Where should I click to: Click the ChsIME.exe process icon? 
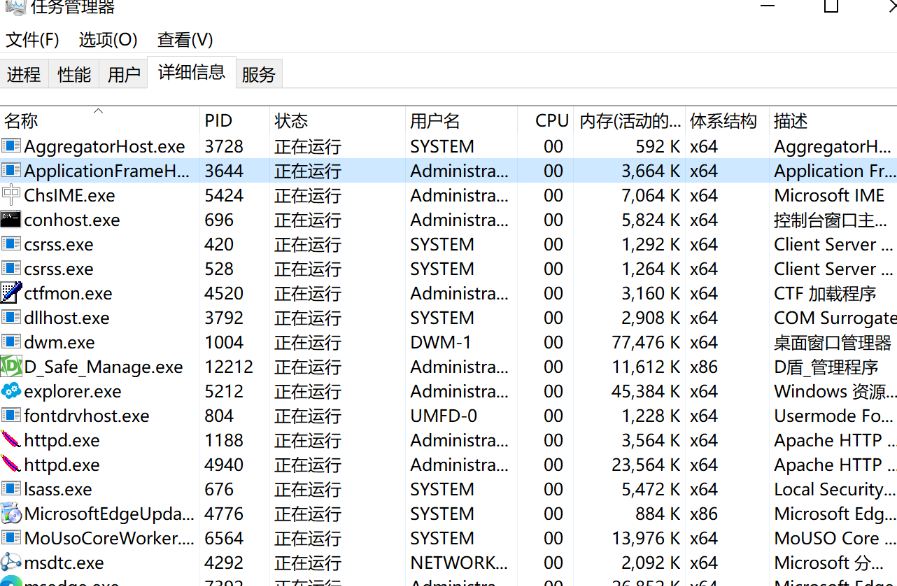tap(11, 195)
